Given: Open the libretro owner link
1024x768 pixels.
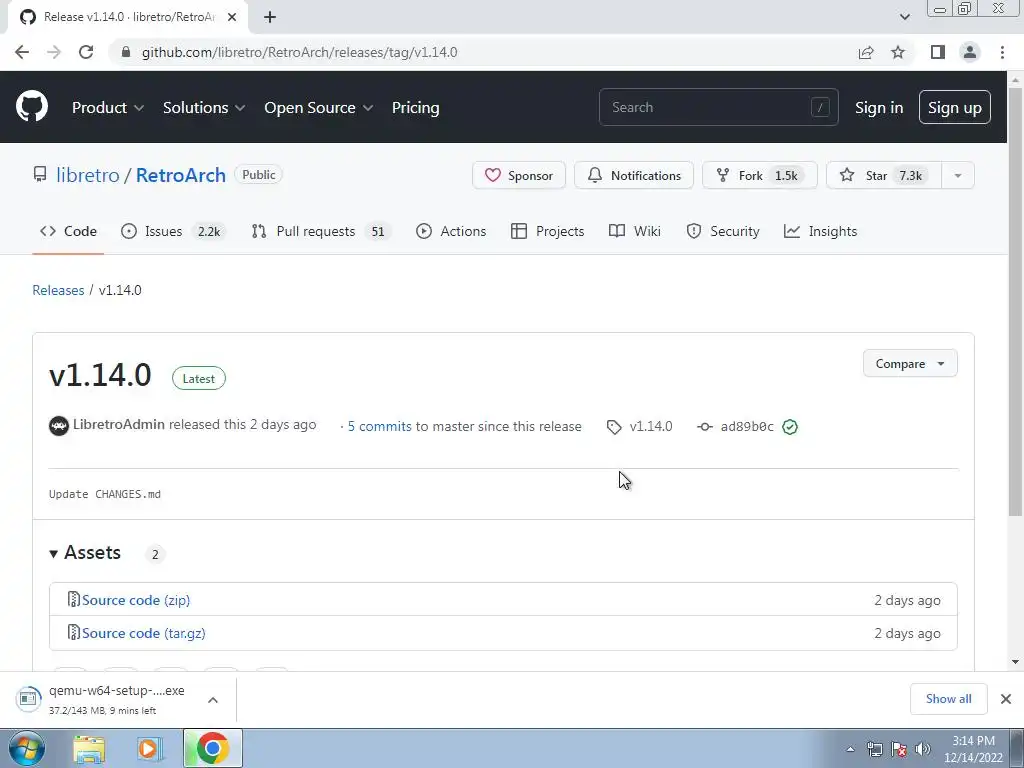Looking at the screenshot, I should point(88,175).
